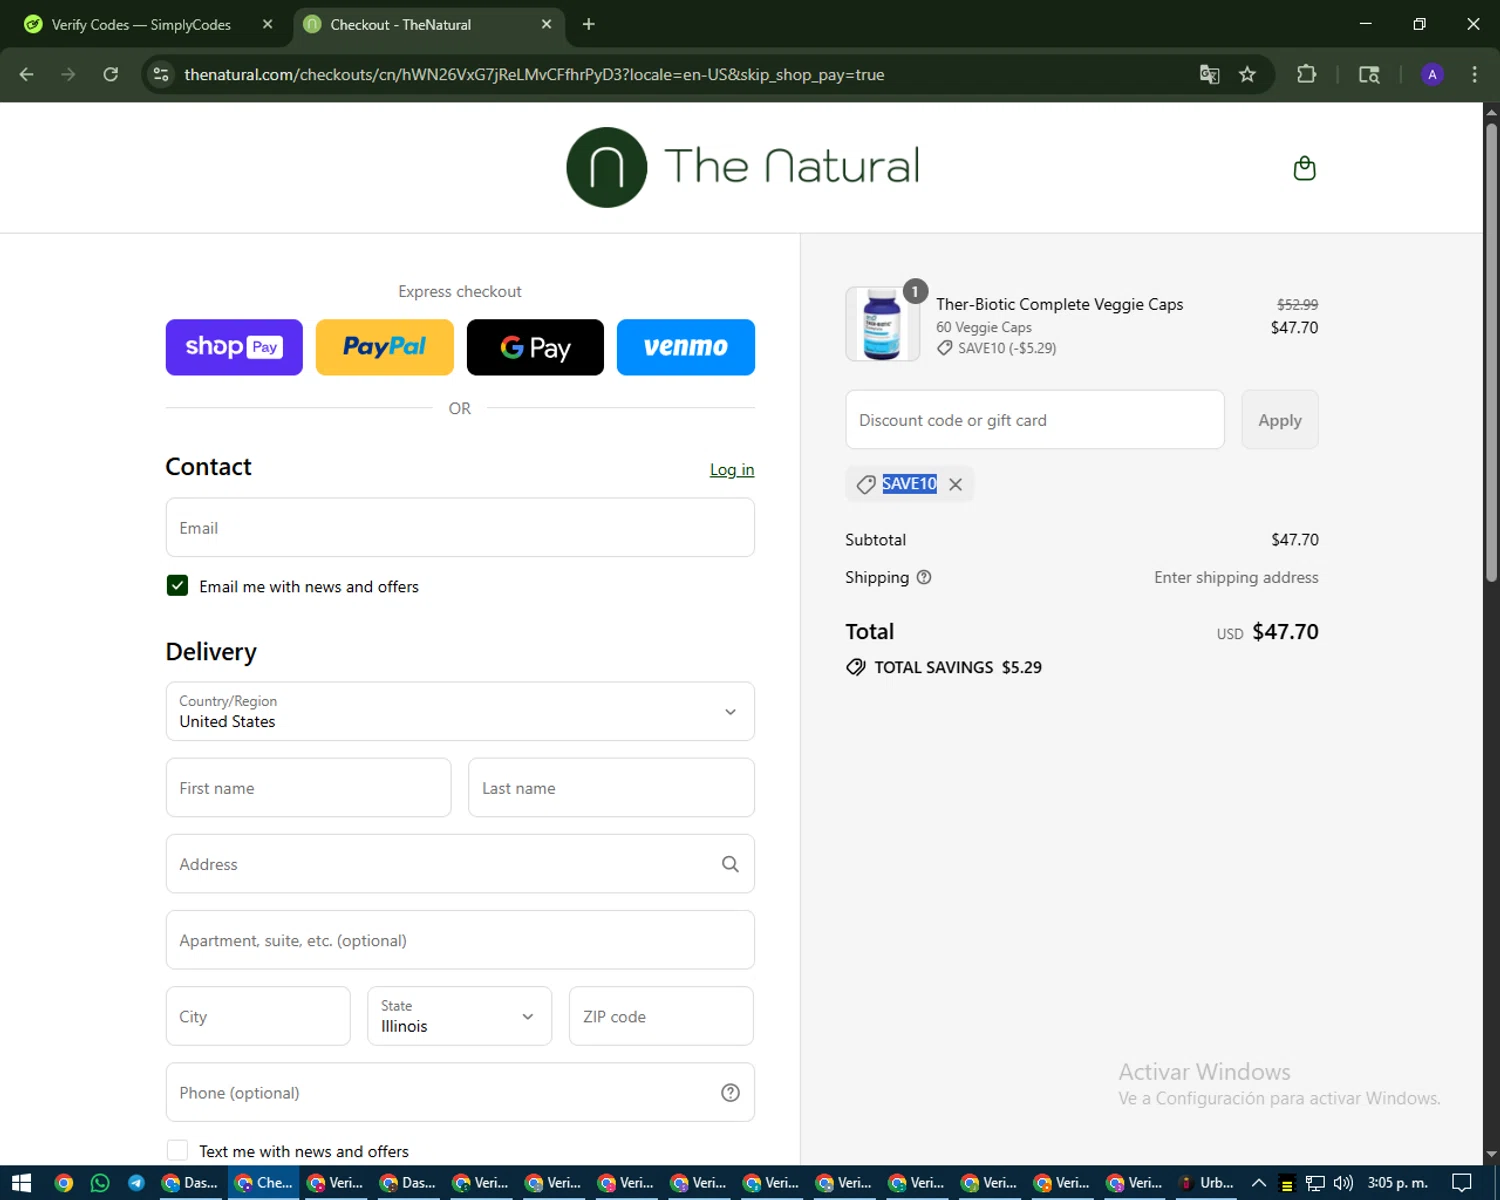The image size is (1500, 1200).
Task: Open the pinned Chrome taskbar icon
Action: pos(64,1183)
